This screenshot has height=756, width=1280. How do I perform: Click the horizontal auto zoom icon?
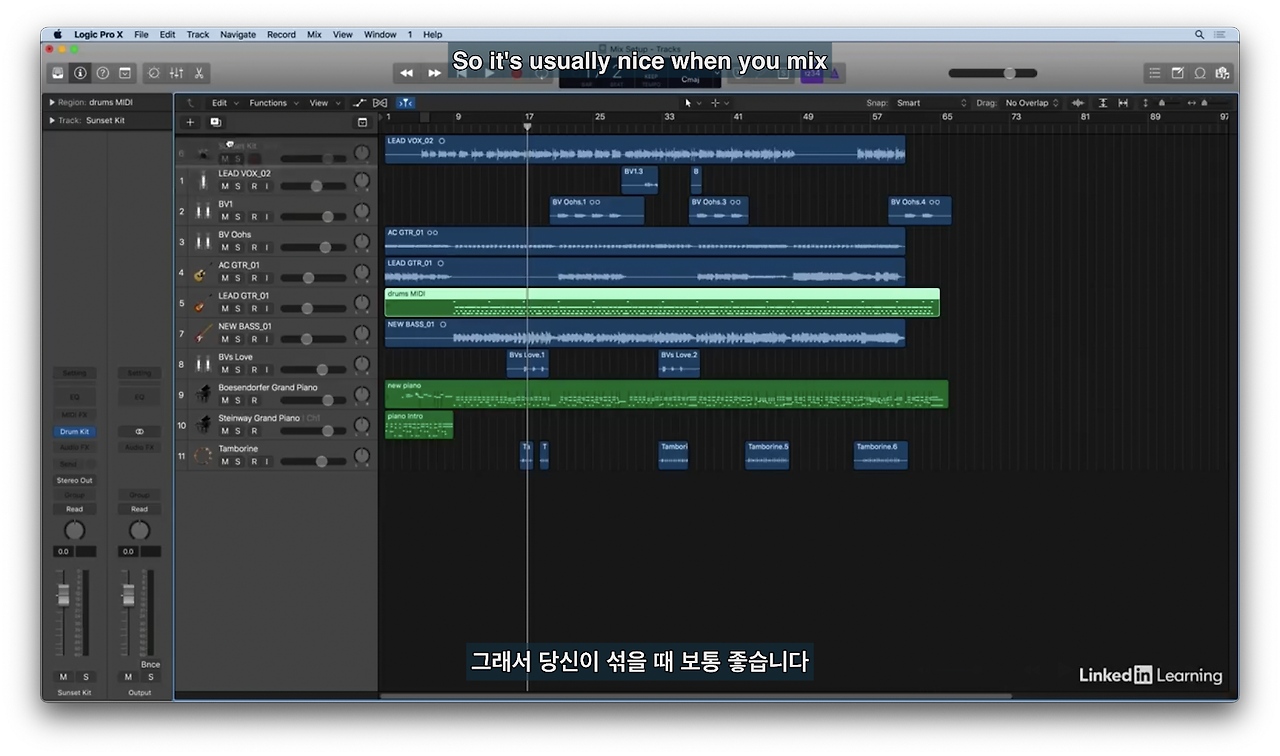[1123, 103]
